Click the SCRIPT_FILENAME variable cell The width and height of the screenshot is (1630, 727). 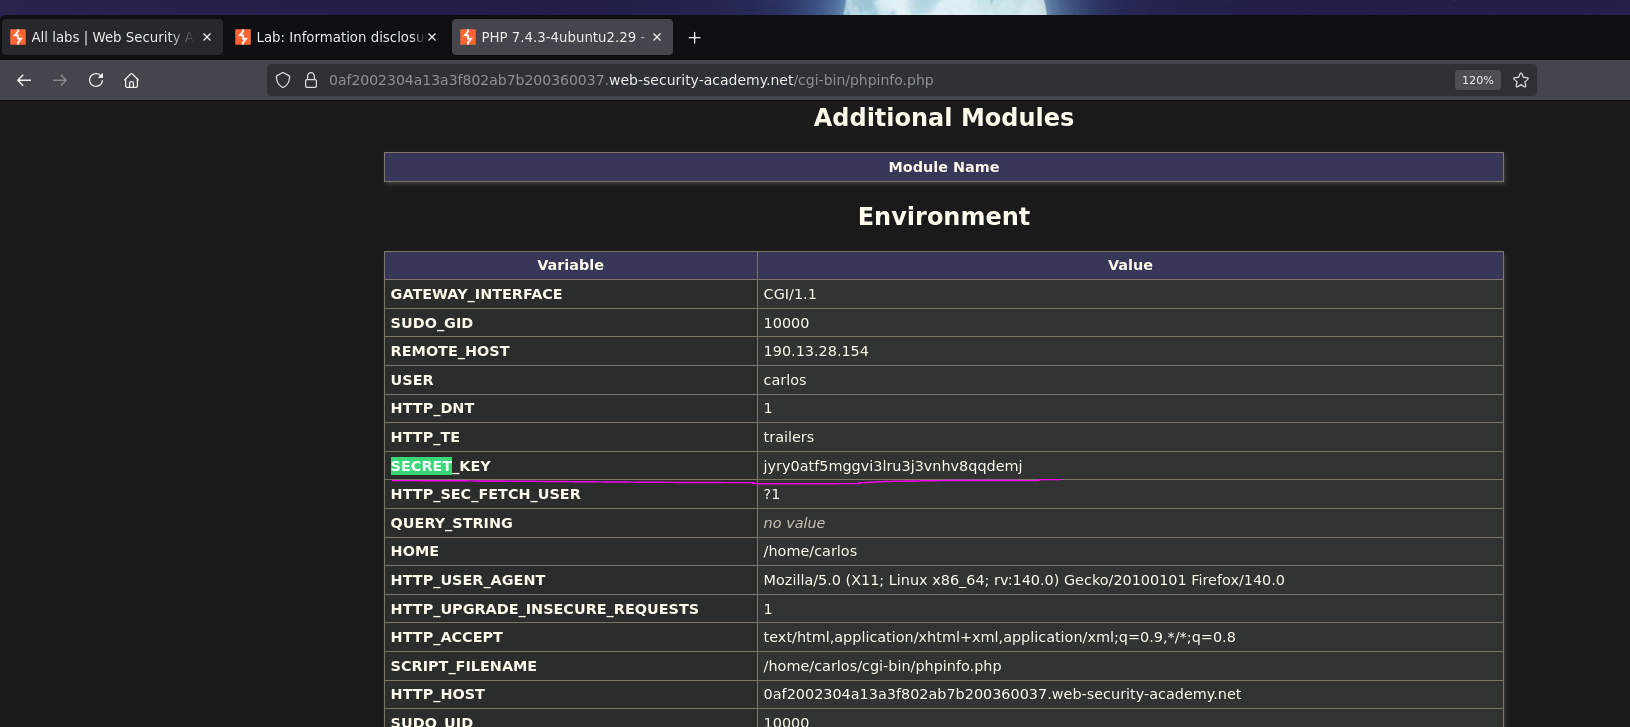tap(570, 666)
